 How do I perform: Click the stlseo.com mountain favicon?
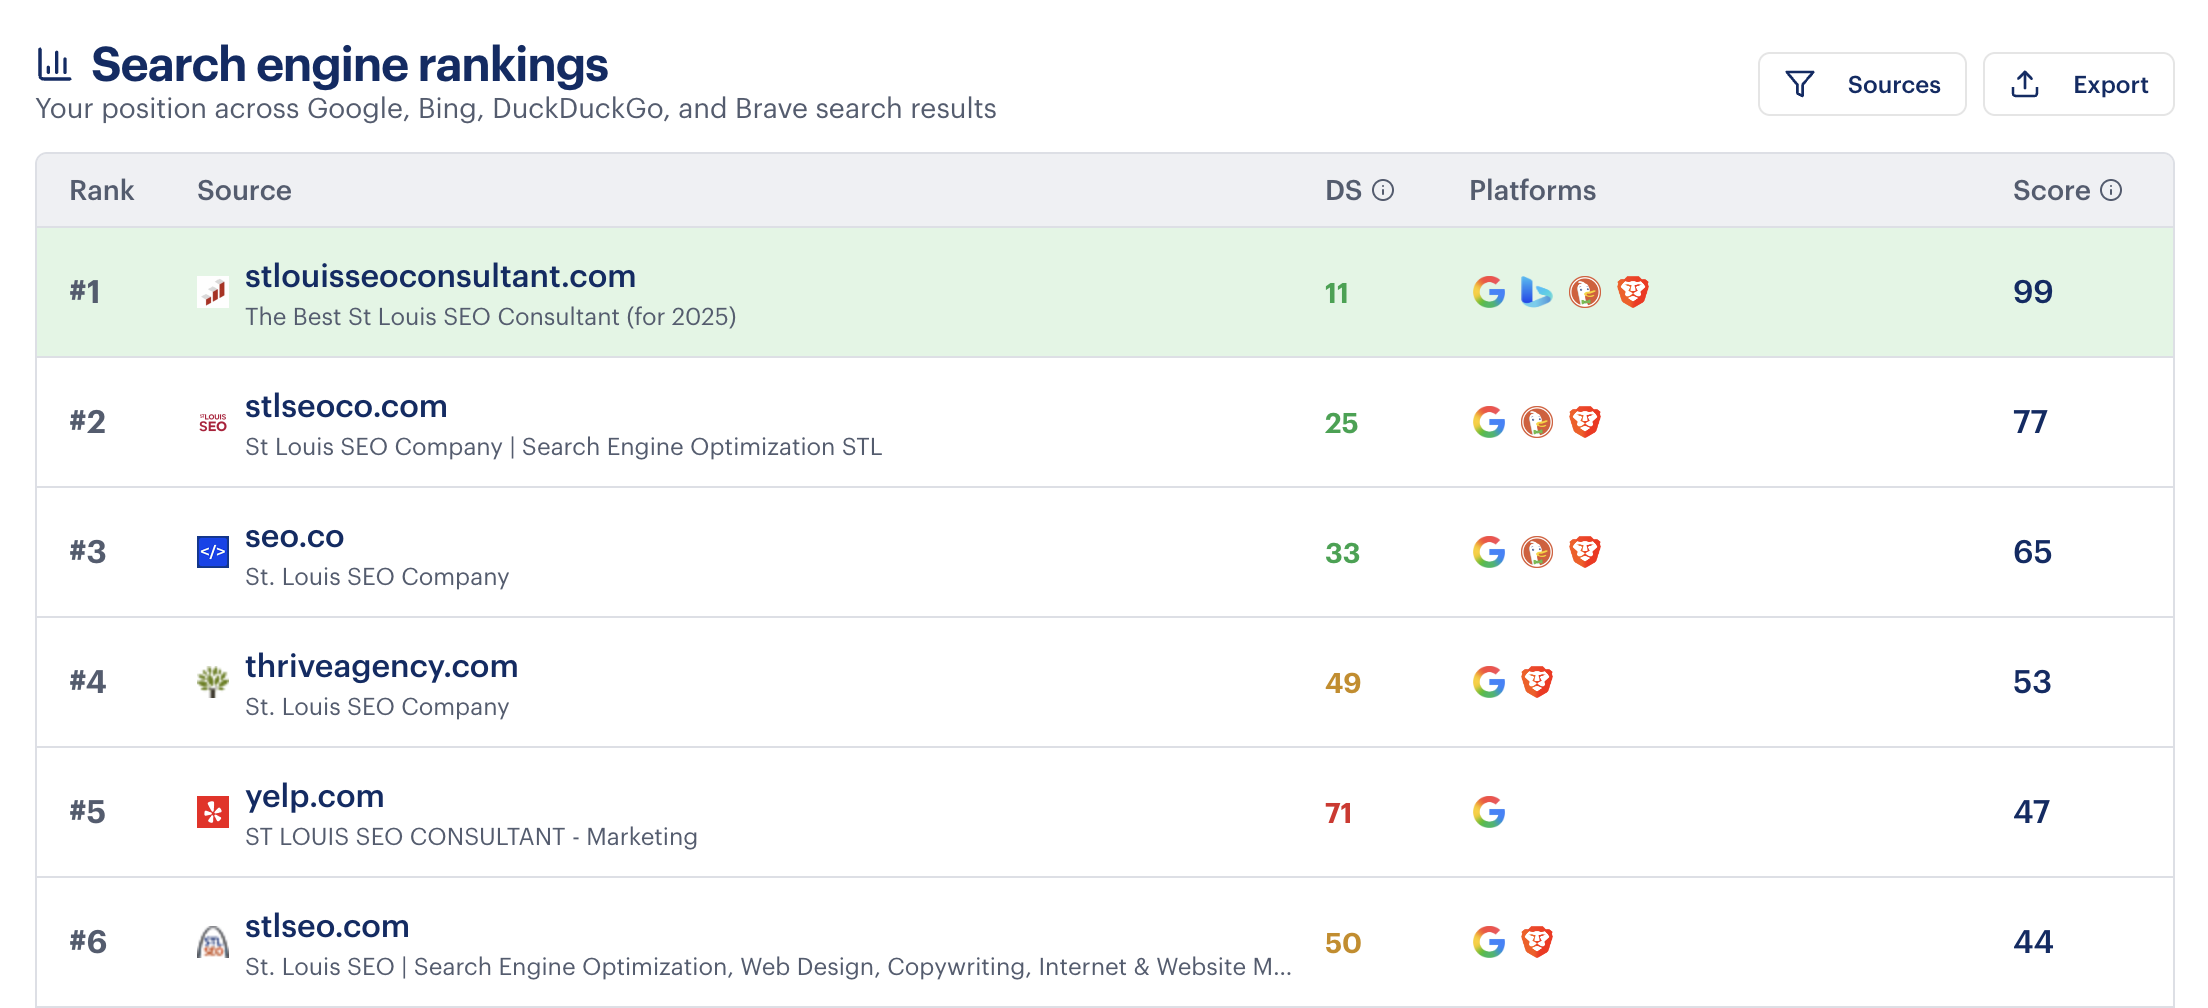213,941
